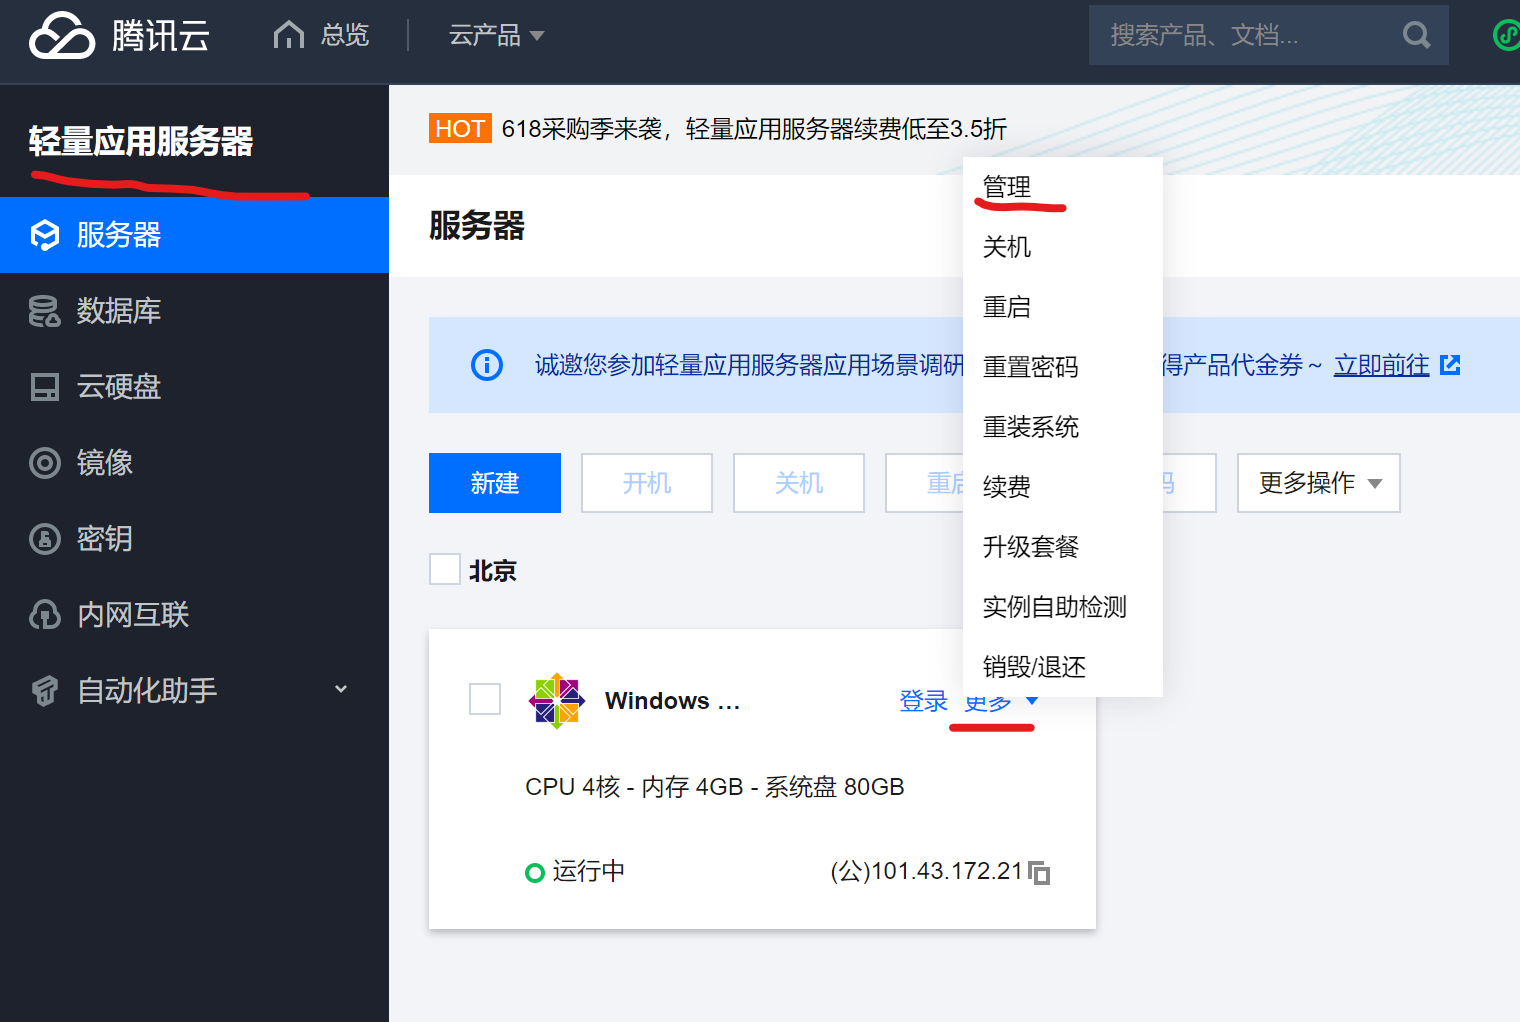Open 镜像 in the sidebar

[x=194, y=463]
